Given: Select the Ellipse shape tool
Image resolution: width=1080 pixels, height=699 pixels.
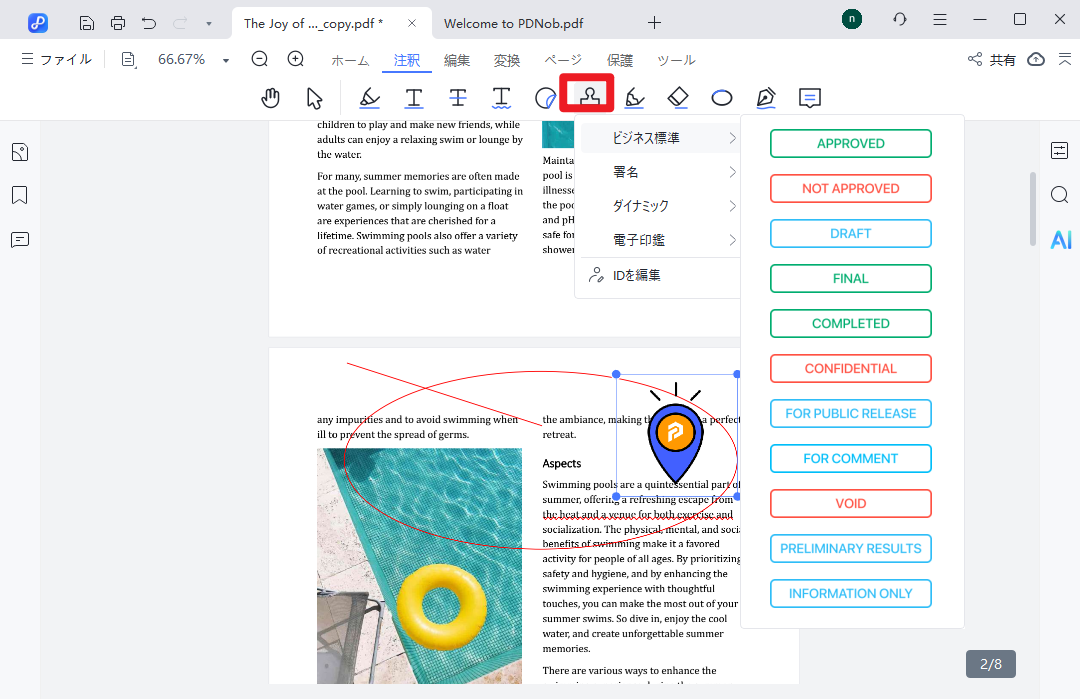Looking at the screenshot, I should click(722, 97).
